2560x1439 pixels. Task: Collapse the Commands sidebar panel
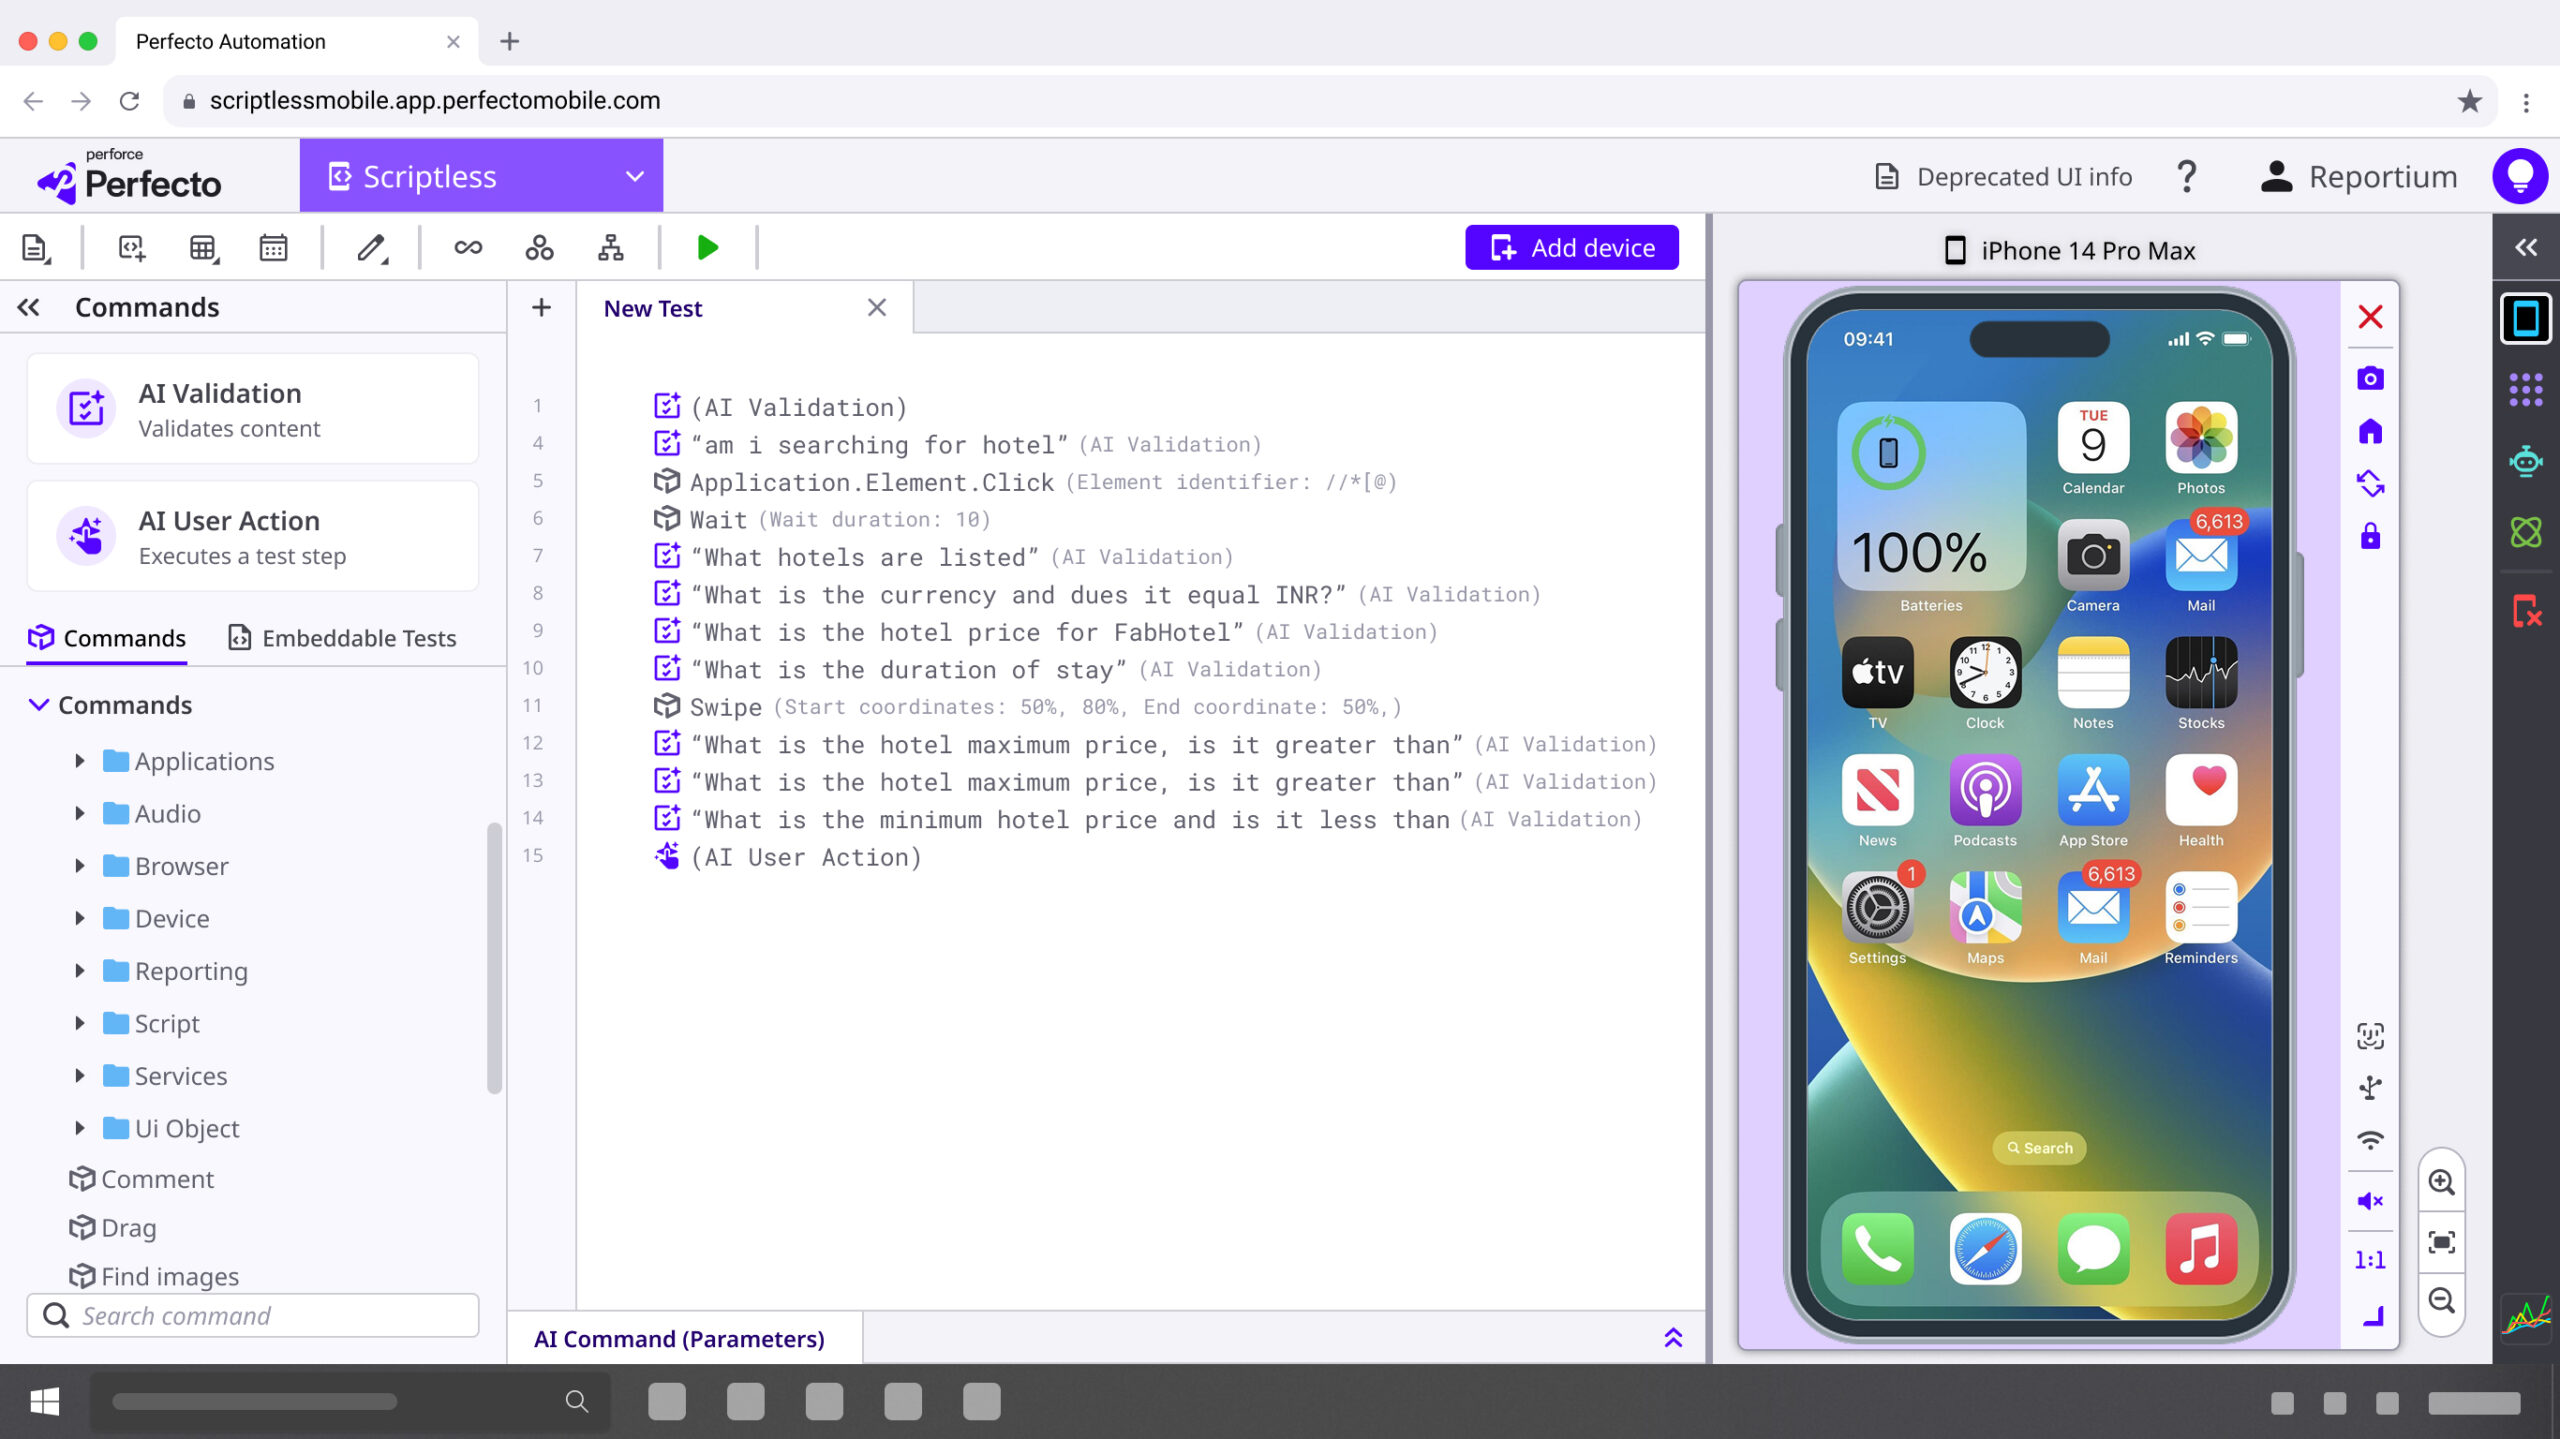(x=29, y=307)
